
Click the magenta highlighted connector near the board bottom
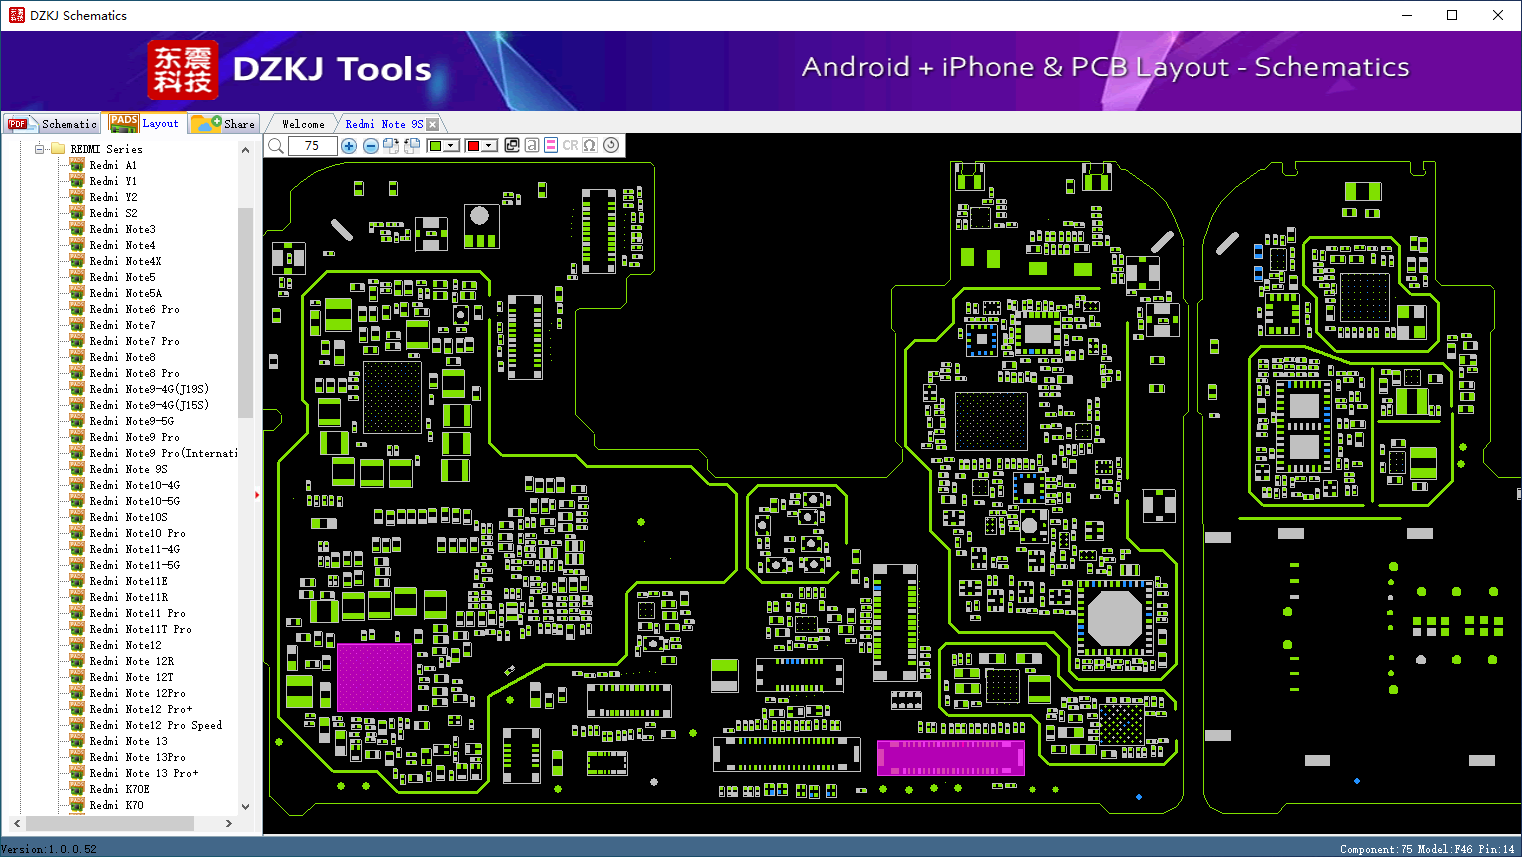[x=950, y=757]
